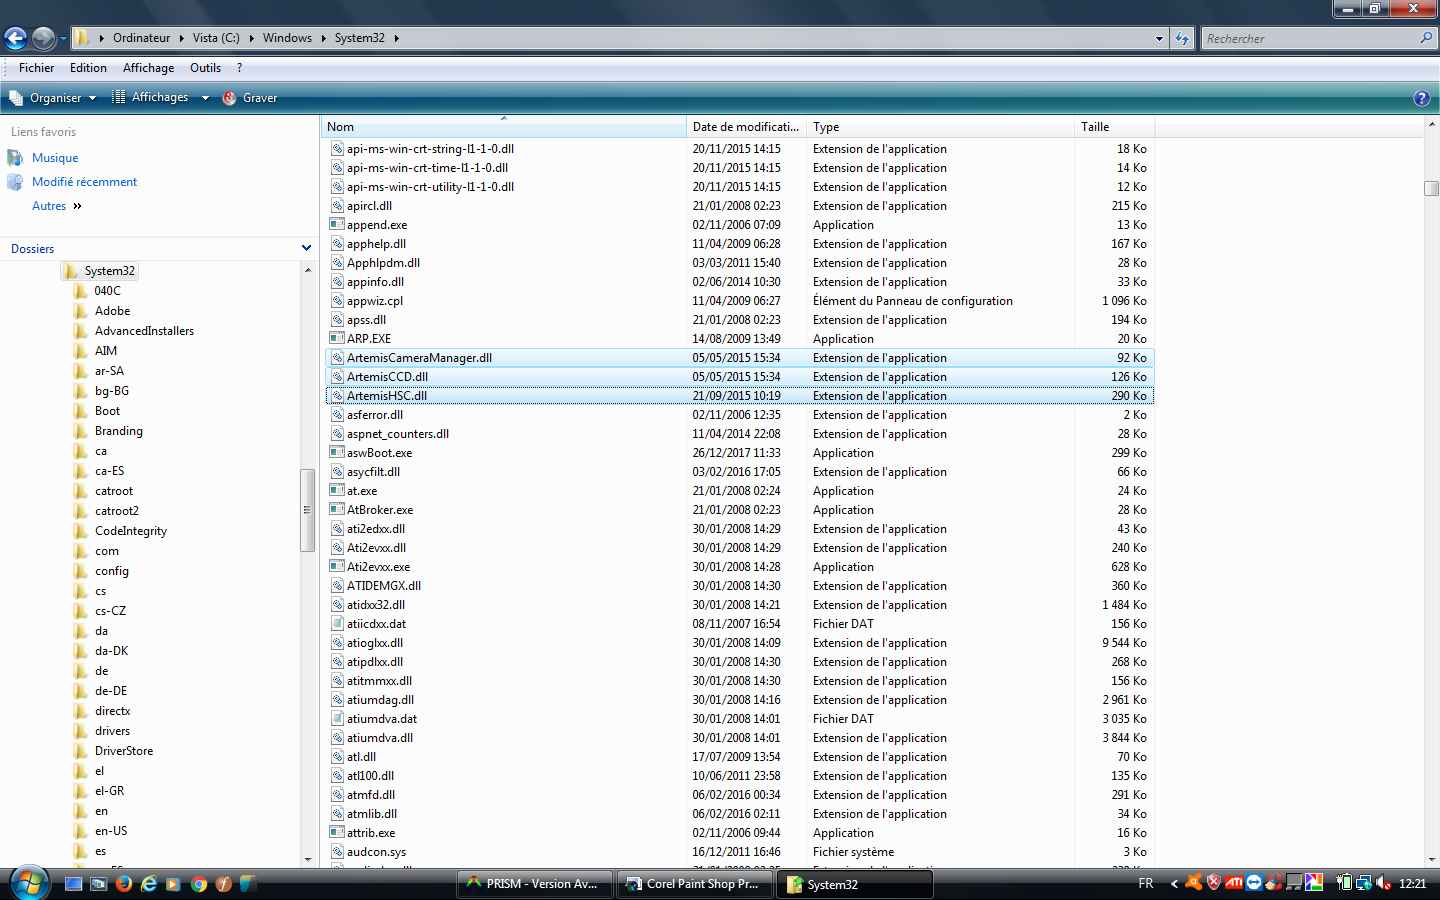Open the Musique favorite link icon
The image size is (1440, 900).
[x=15, y=158]
